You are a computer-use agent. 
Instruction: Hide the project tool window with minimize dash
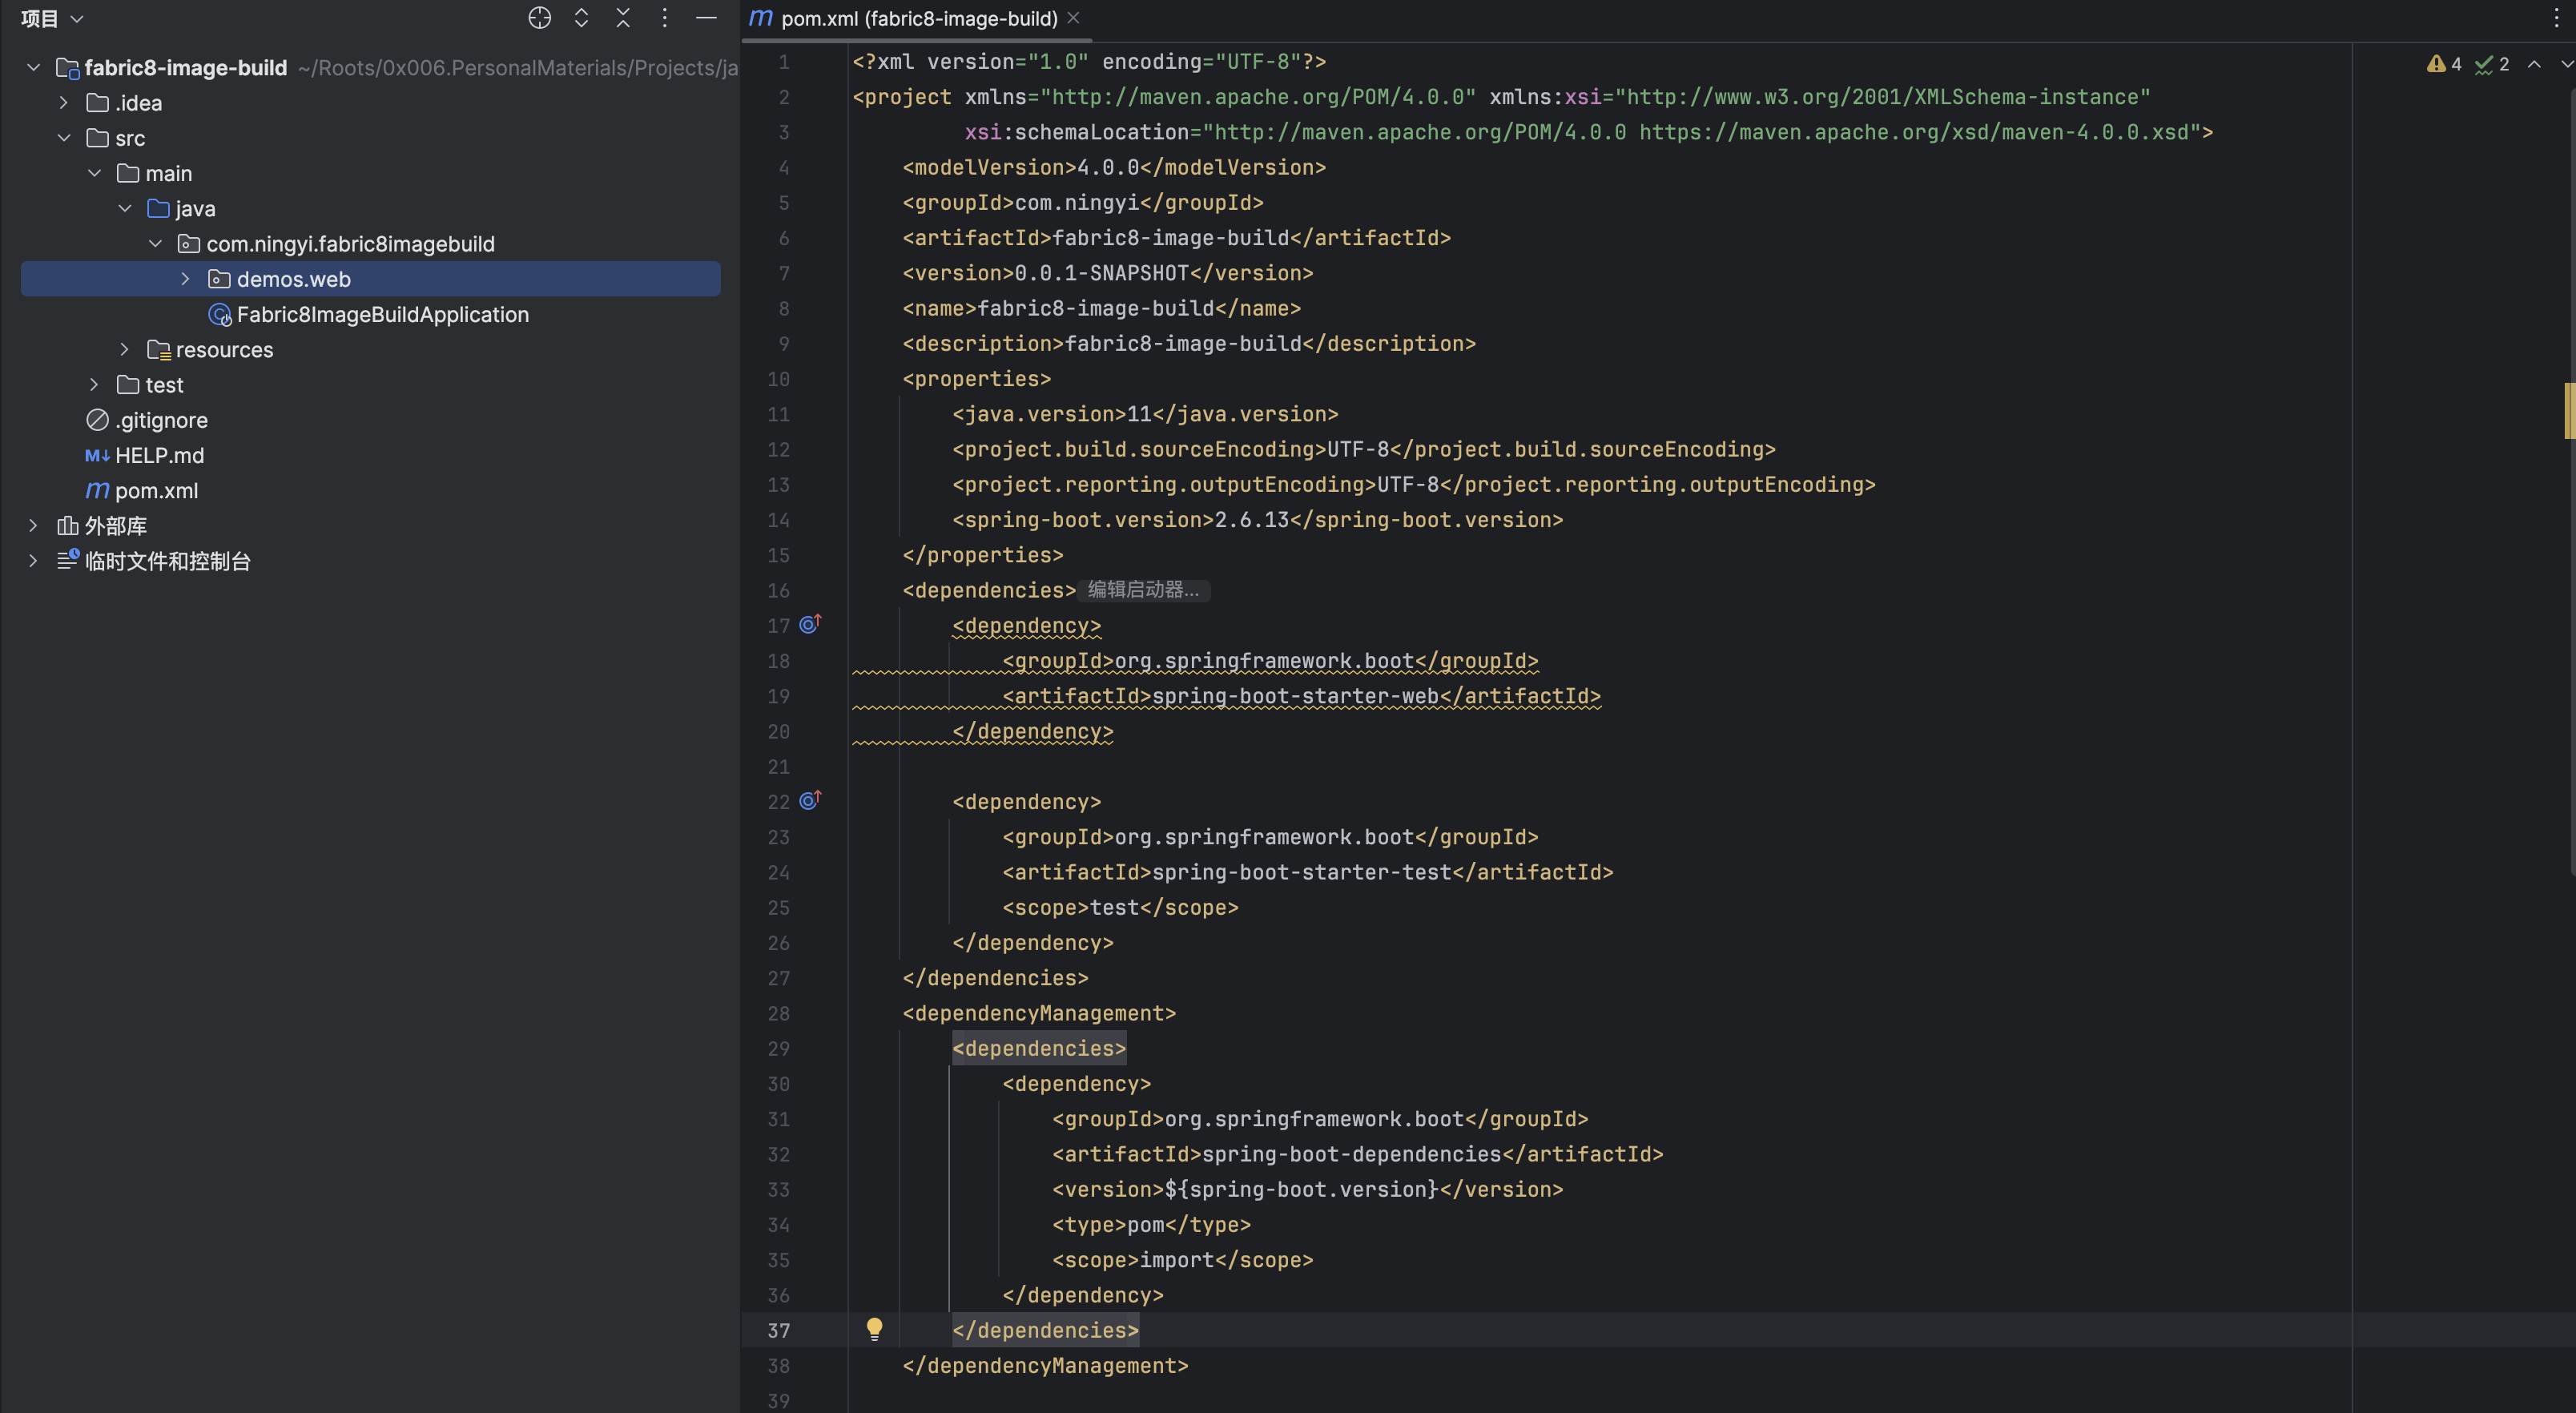pos(706,18)
